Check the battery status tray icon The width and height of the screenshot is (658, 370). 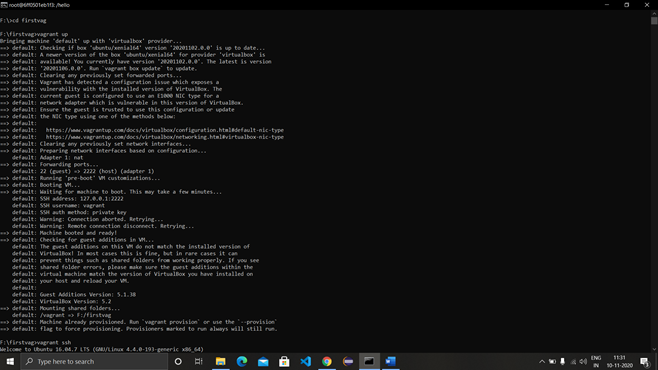[552, 361]
